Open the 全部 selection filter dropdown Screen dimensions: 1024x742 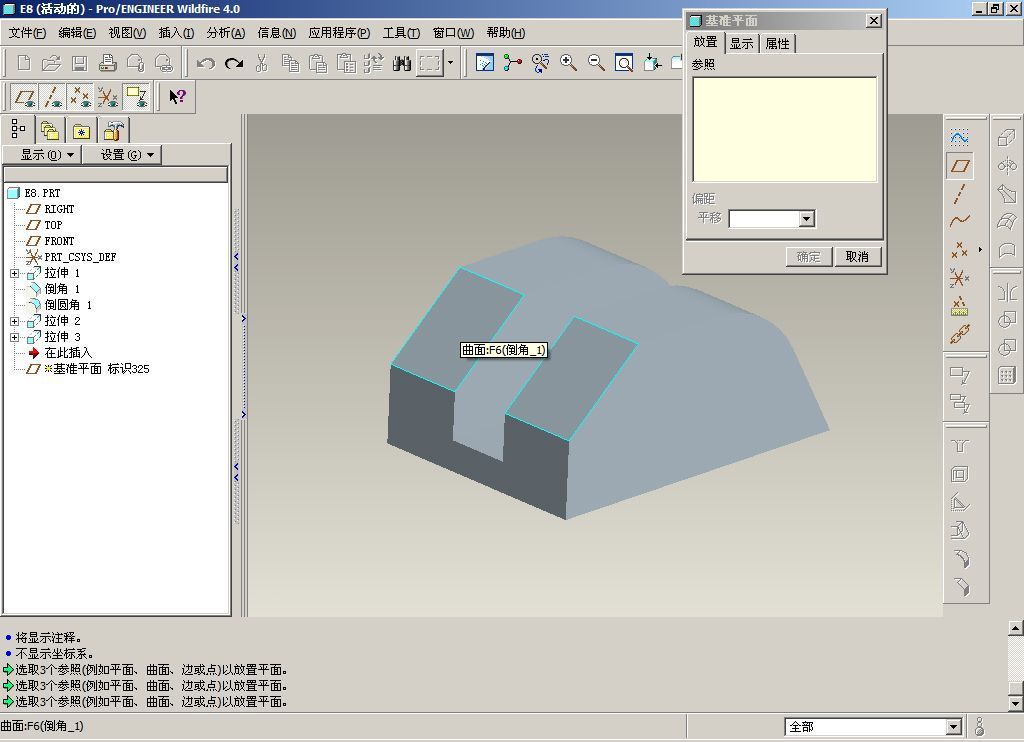coord(953,726)
